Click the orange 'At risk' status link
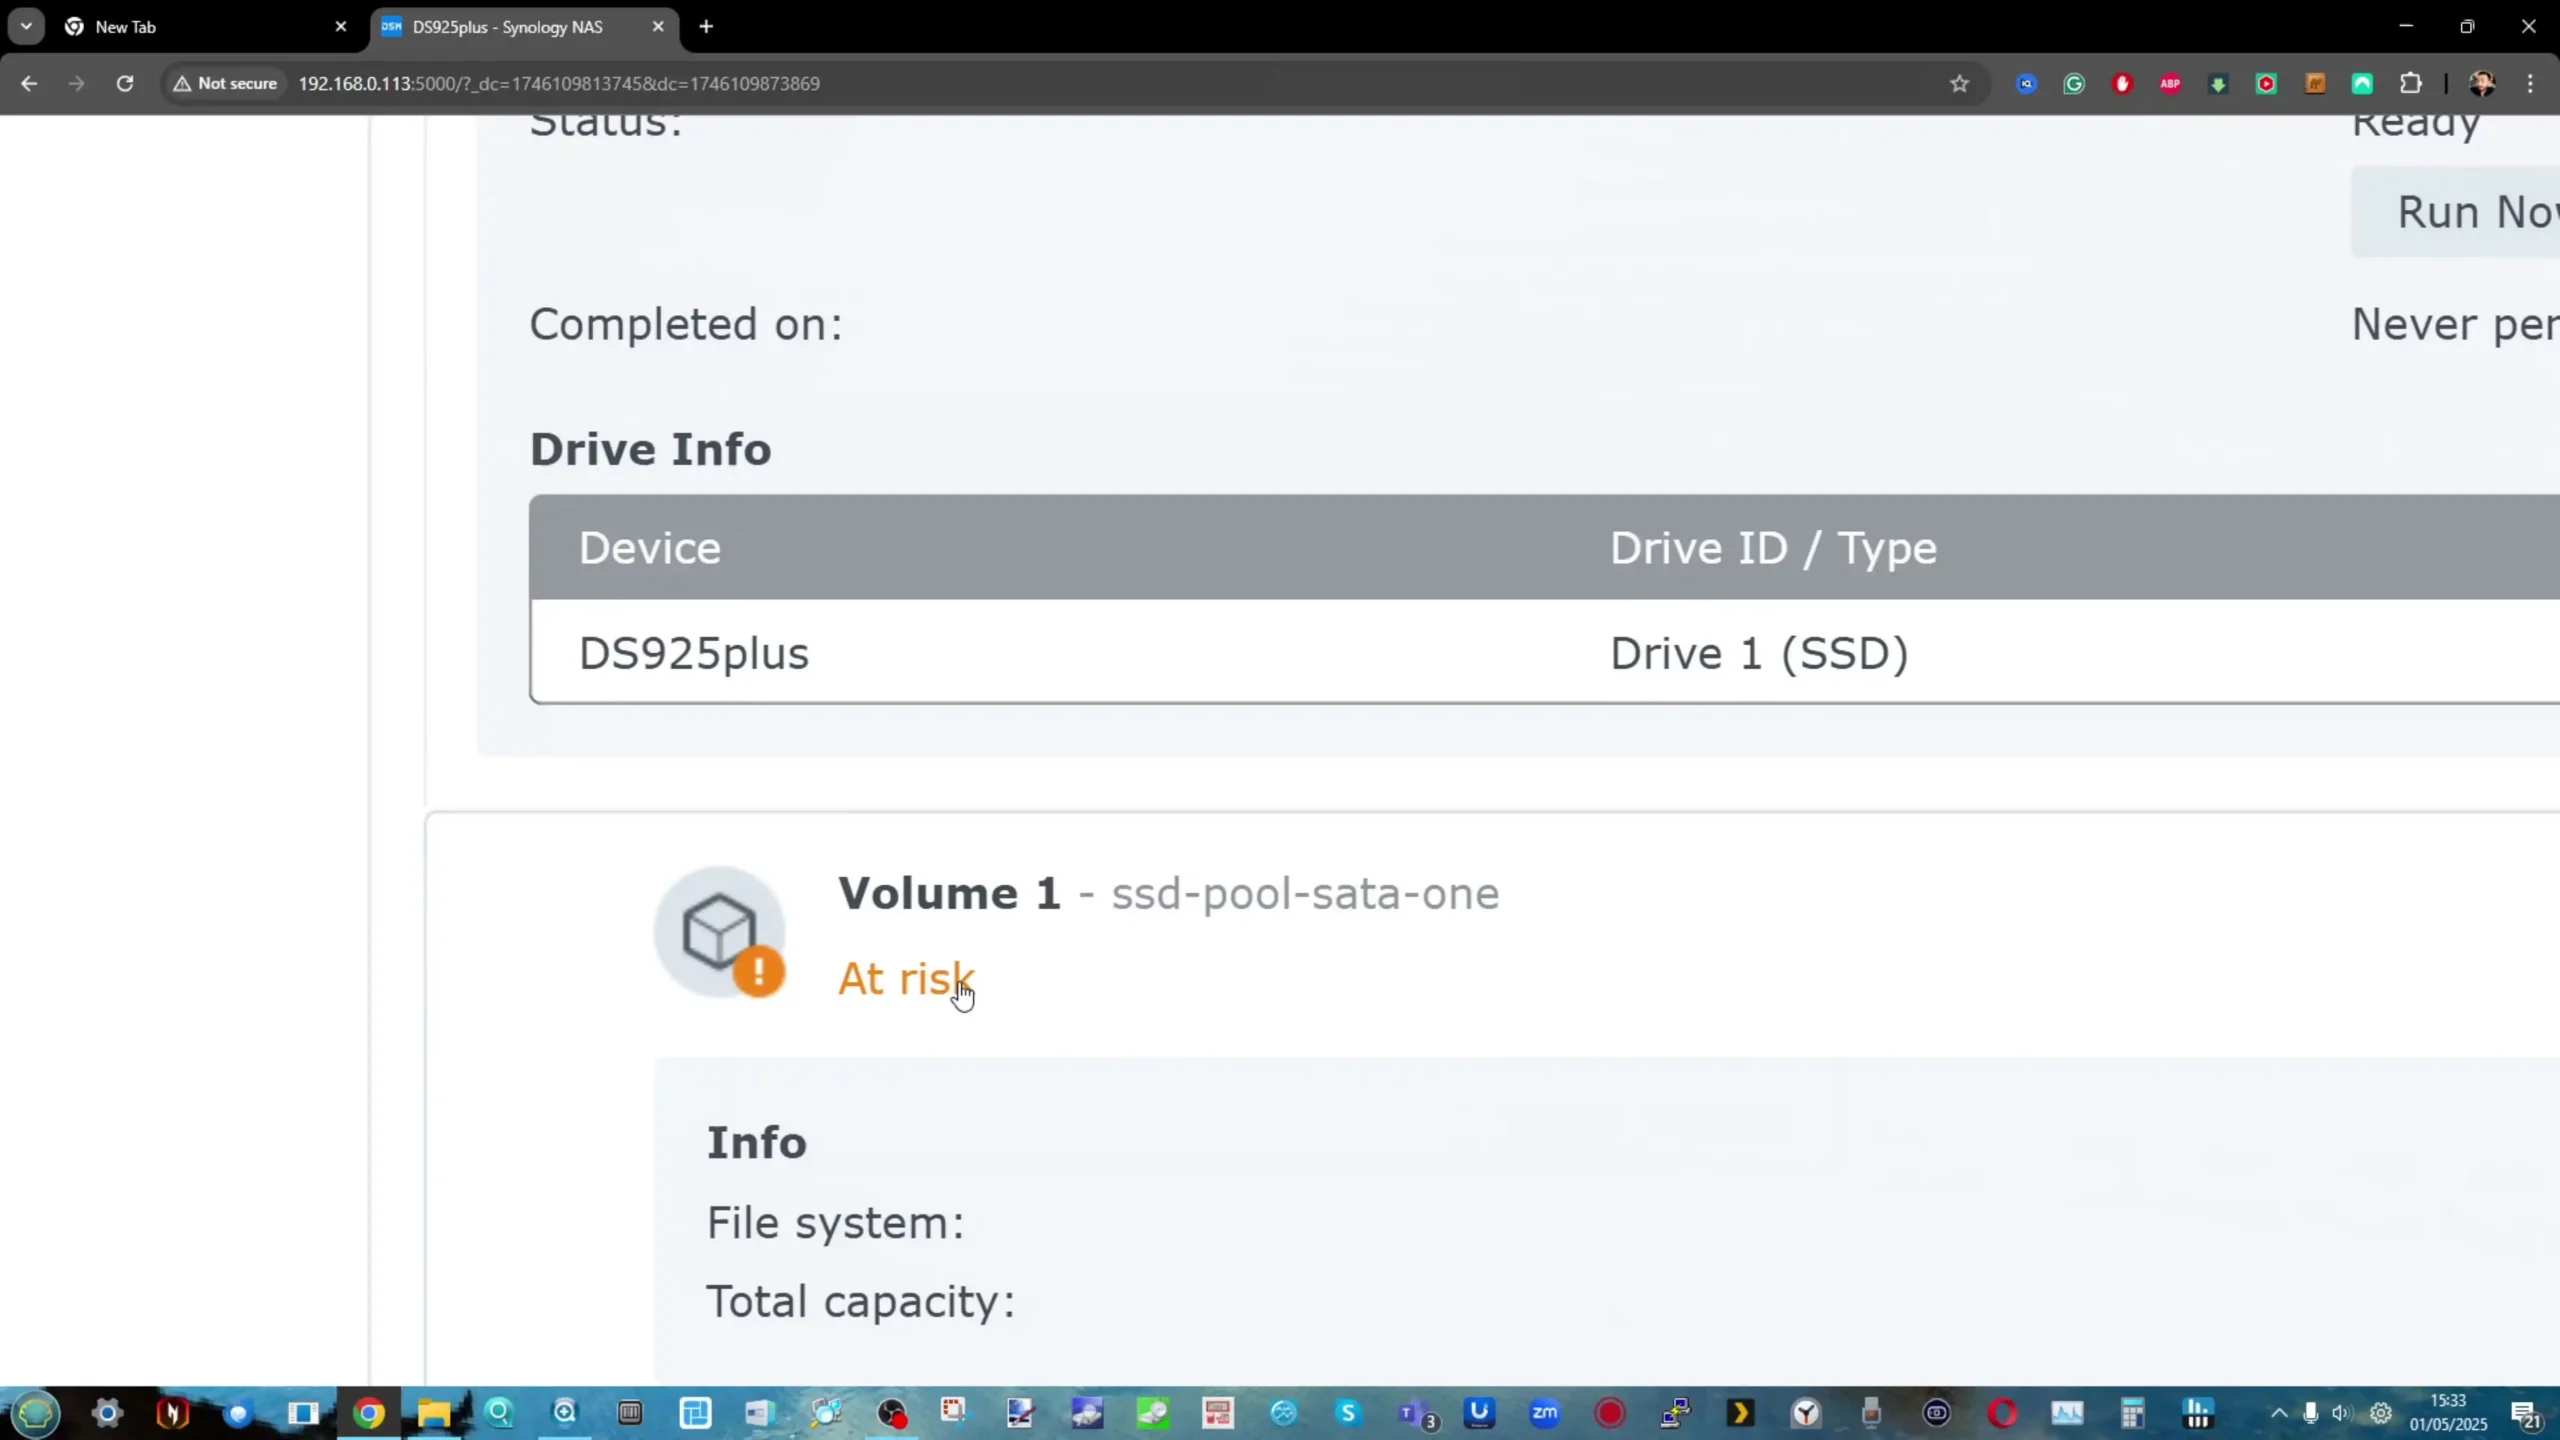The image size is (2560, 1440). point(905,978)
